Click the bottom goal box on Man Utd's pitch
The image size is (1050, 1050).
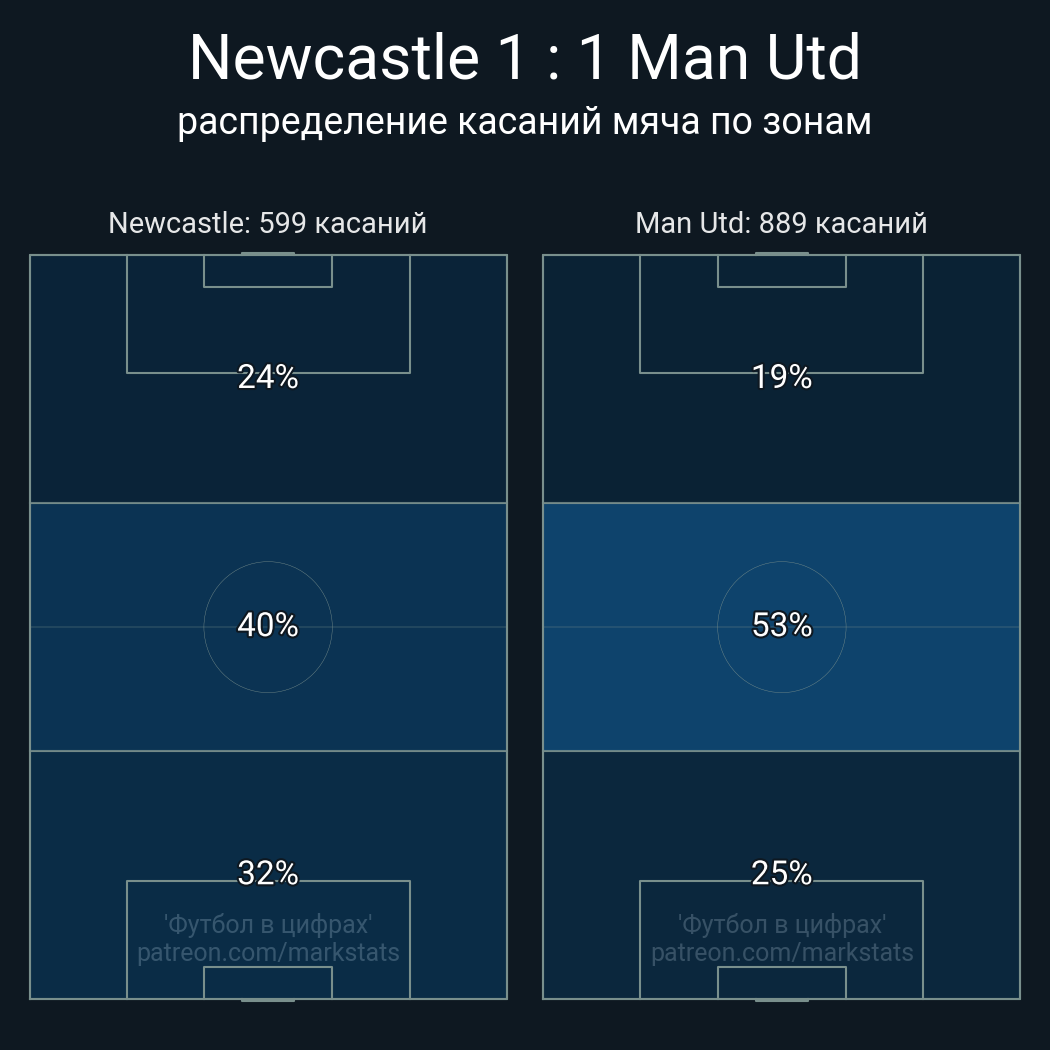click(781, 983)
